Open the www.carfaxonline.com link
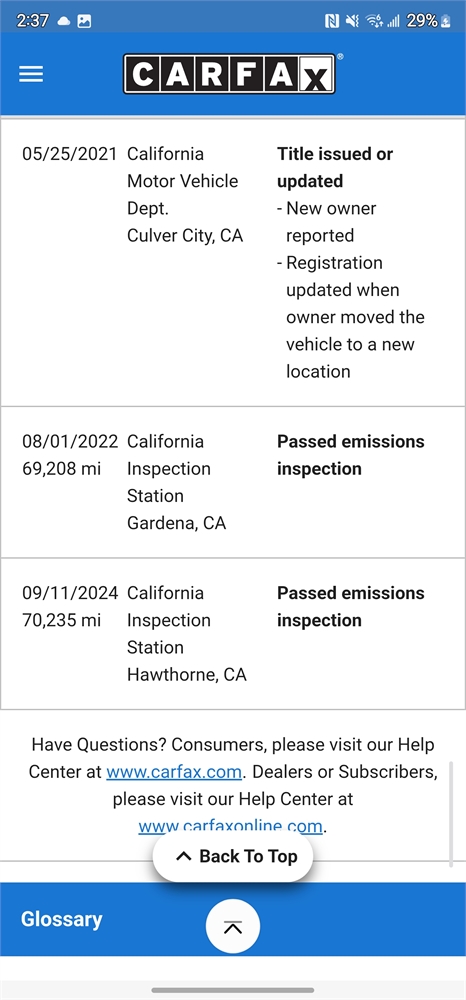 (x=230, y=826)
